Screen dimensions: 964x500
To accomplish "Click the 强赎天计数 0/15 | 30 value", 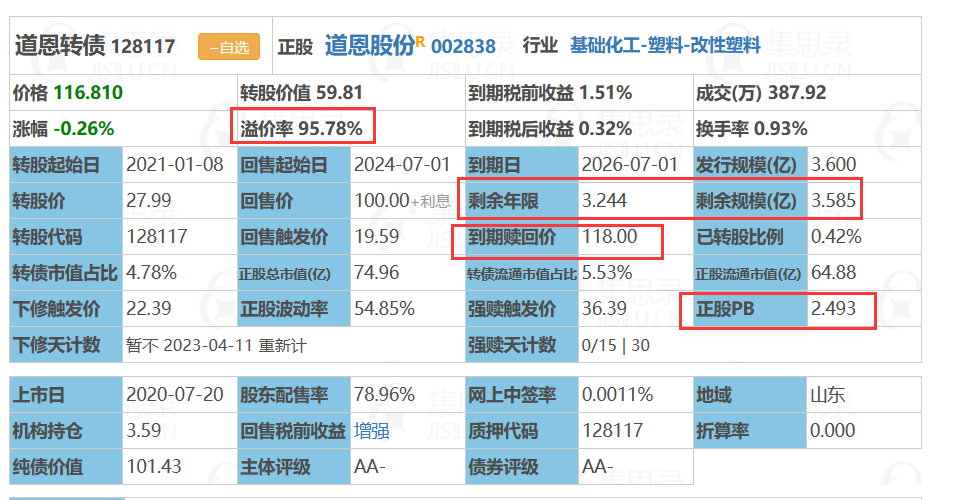I will click(x=615, y=345).
